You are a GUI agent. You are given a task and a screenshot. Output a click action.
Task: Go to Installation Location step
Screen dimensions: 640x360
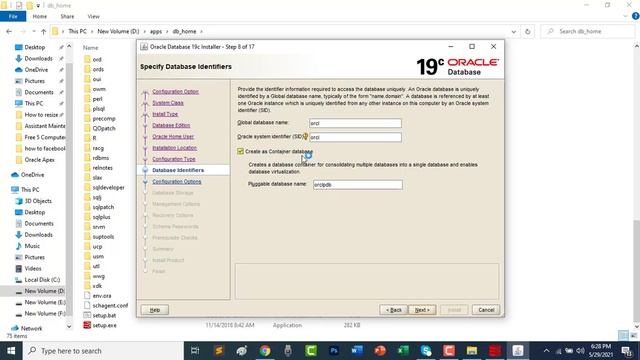(174, 148)
